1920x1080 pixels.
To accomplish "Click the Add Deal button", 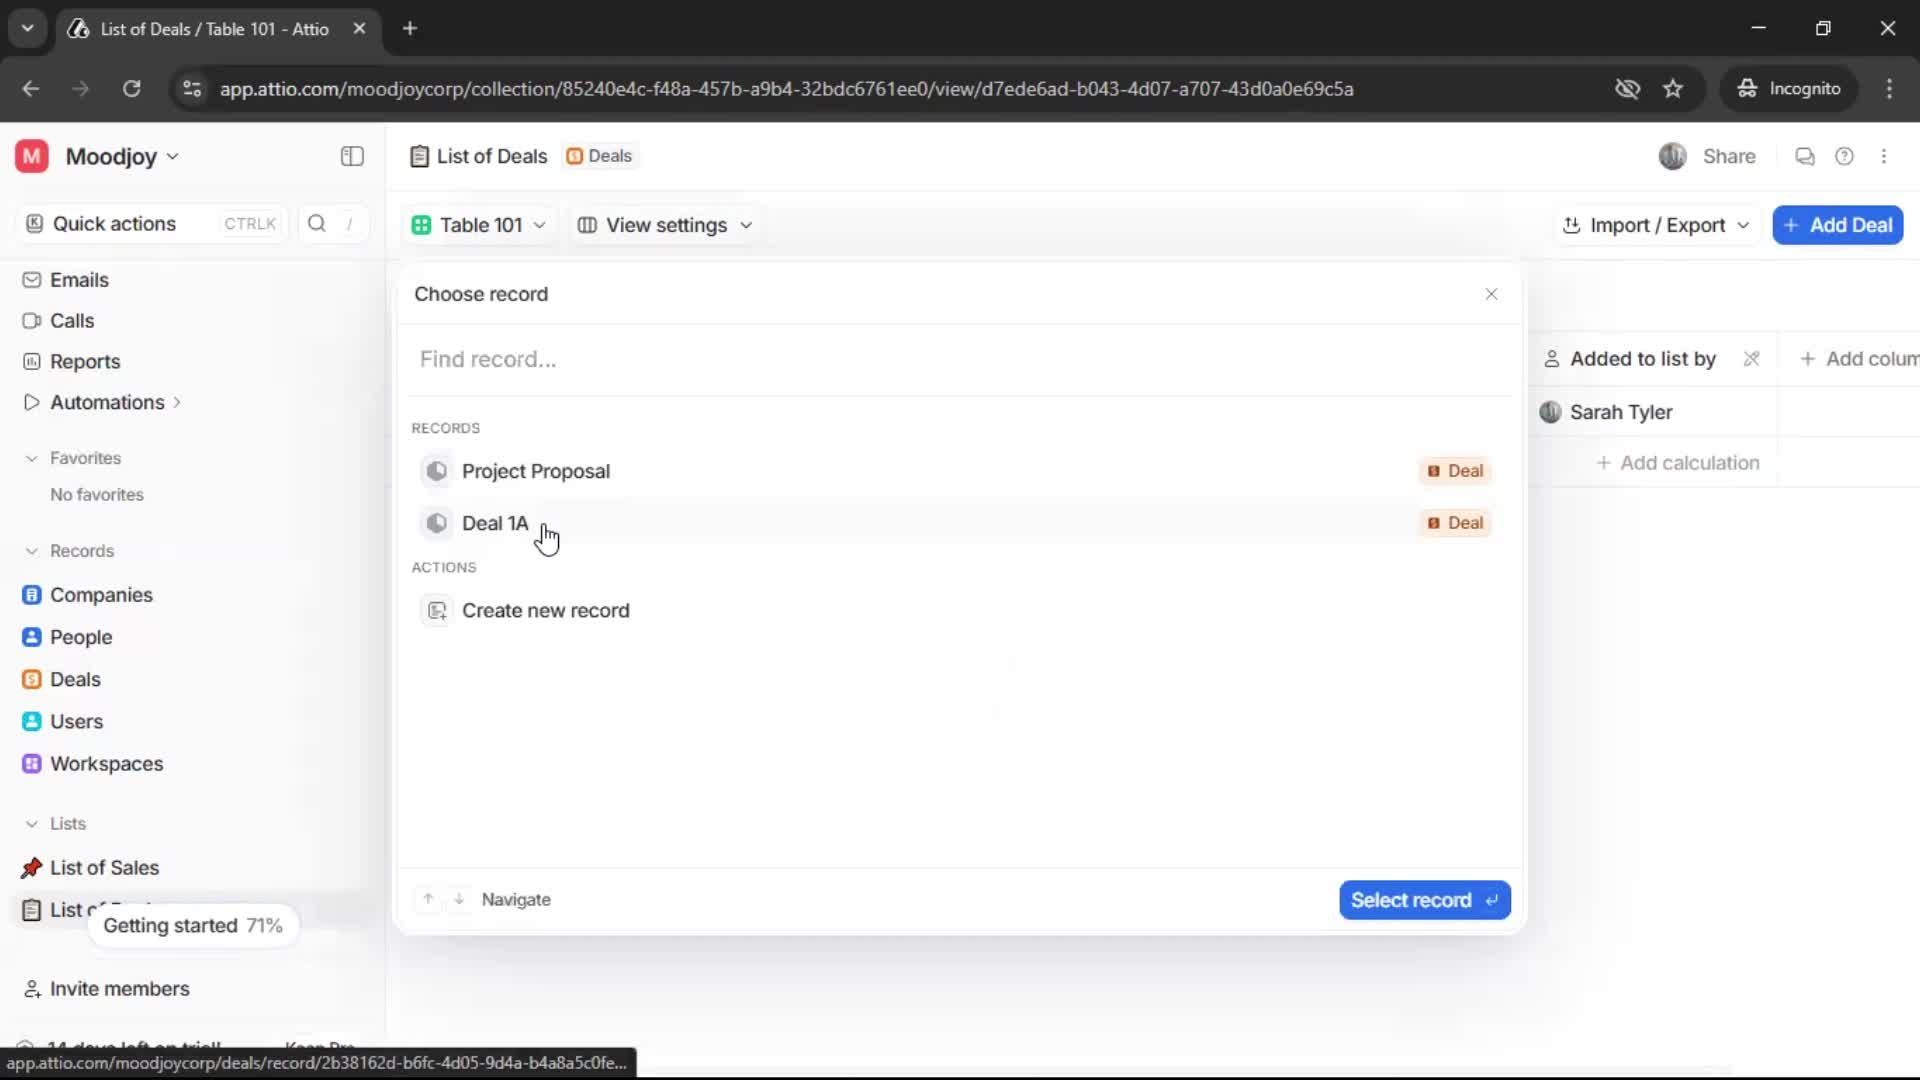I will [x=1837, y=225].
